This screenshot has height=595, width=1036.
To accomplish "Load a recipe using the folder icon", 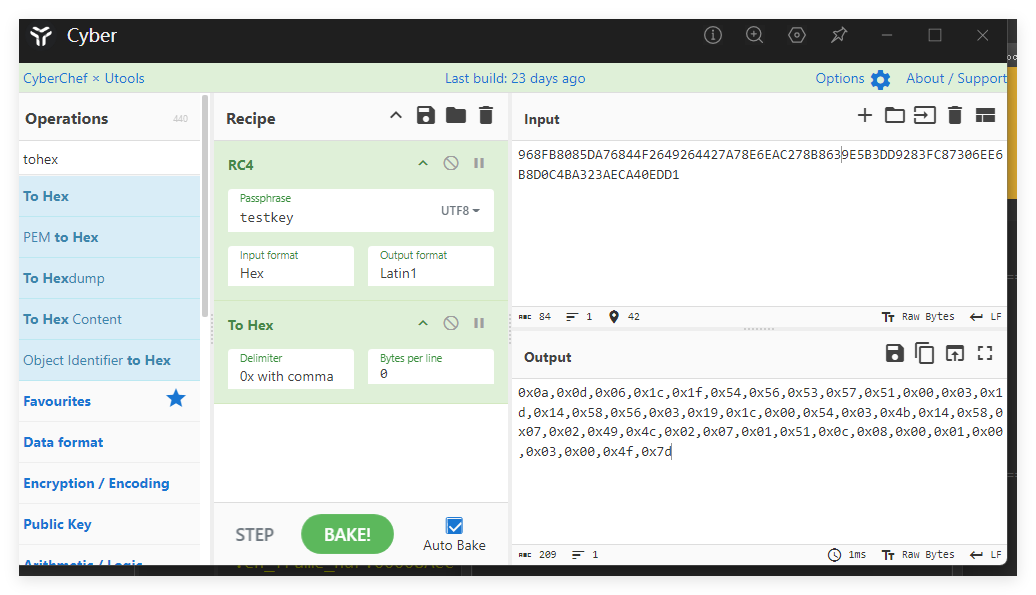I will pos(456,116).
